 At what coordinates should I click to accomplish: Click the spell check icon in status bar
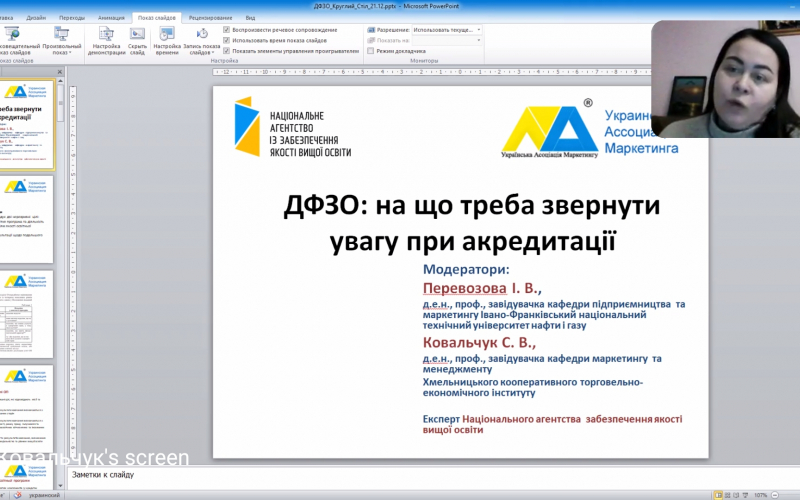[17, 495]
